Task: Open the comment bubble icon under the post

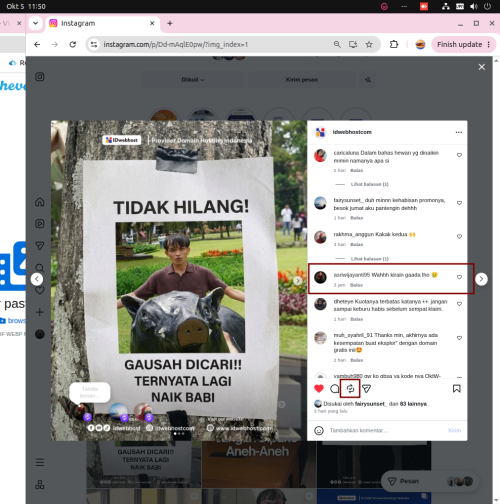Action: point(335,389)
